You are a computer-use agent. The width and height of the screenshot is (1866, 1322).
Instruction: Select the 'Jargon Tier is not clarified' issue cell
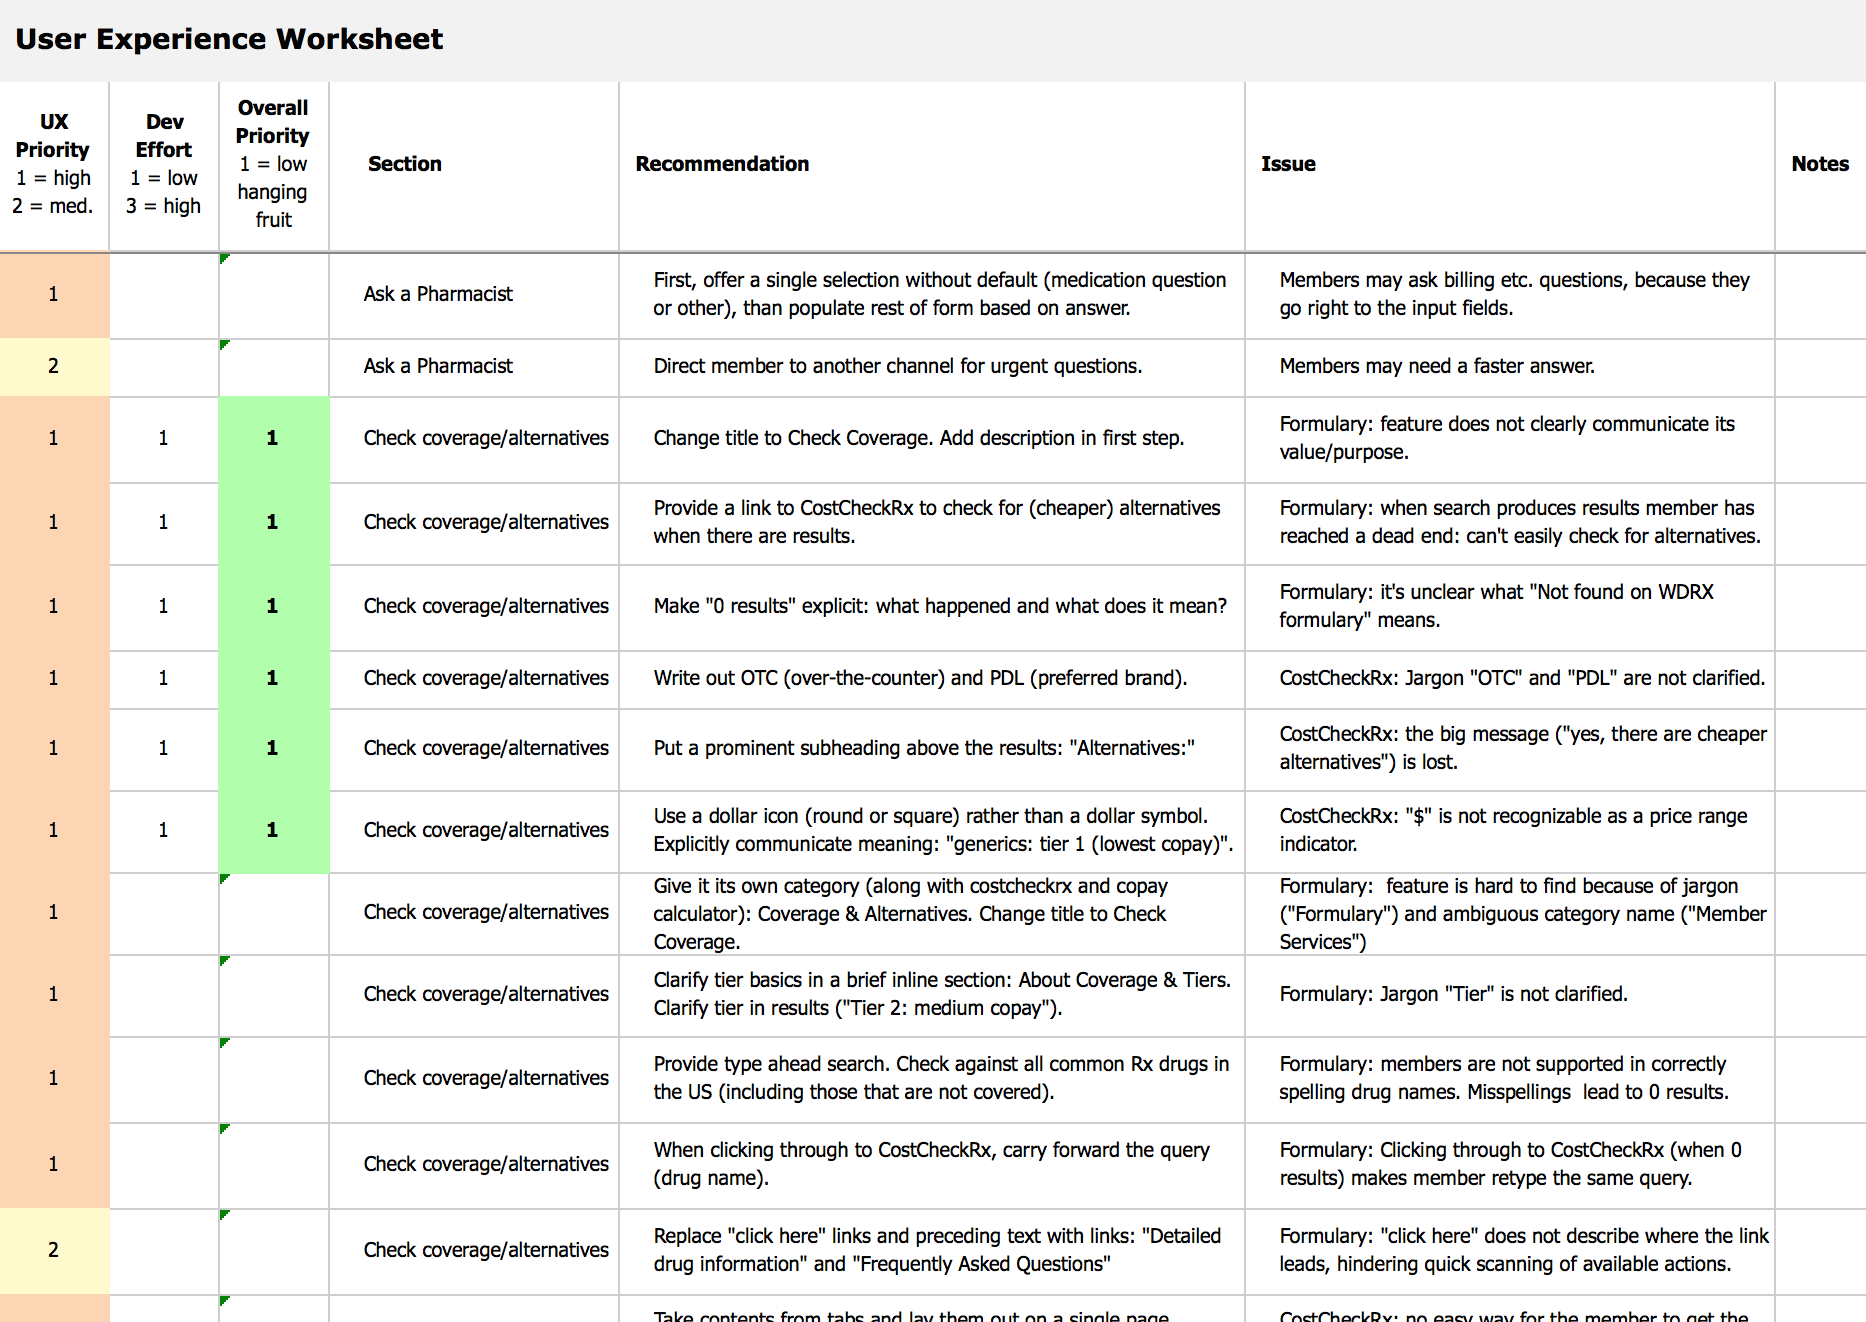pos(1453,994)
